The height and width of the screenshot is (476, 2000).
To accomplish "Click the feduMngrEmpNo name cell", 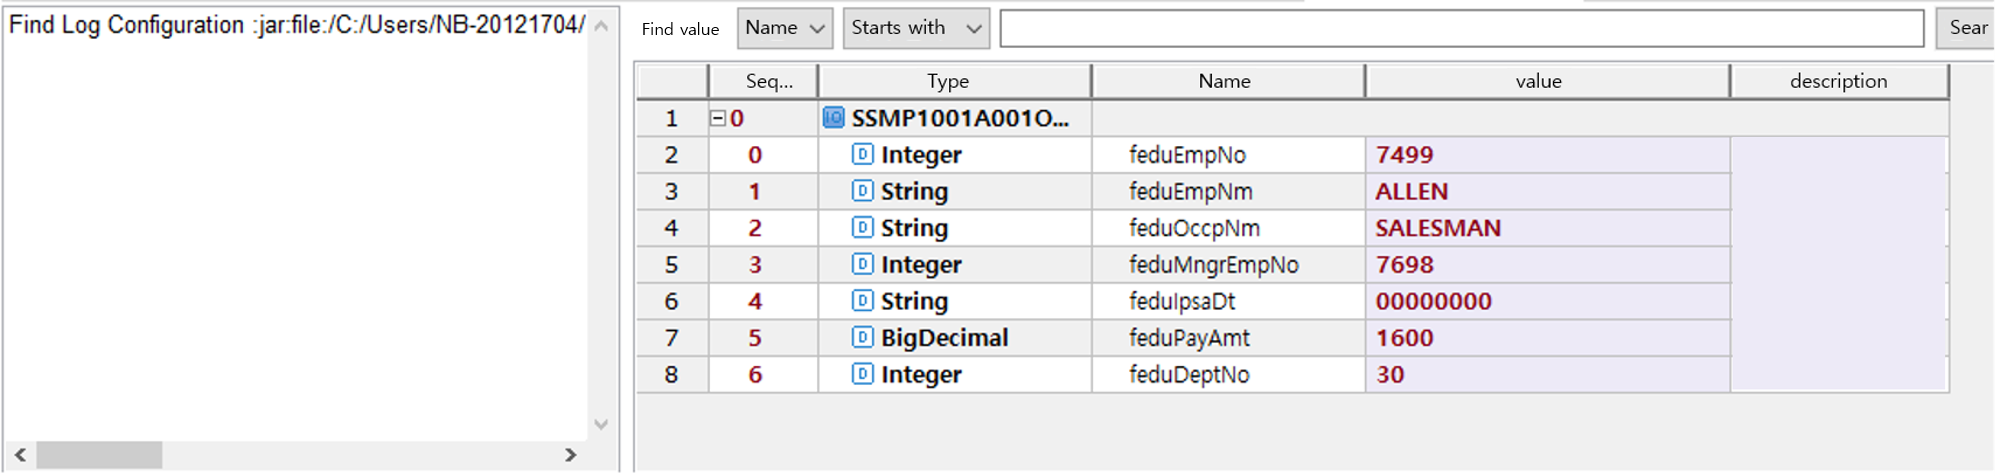I will 1228,264.
